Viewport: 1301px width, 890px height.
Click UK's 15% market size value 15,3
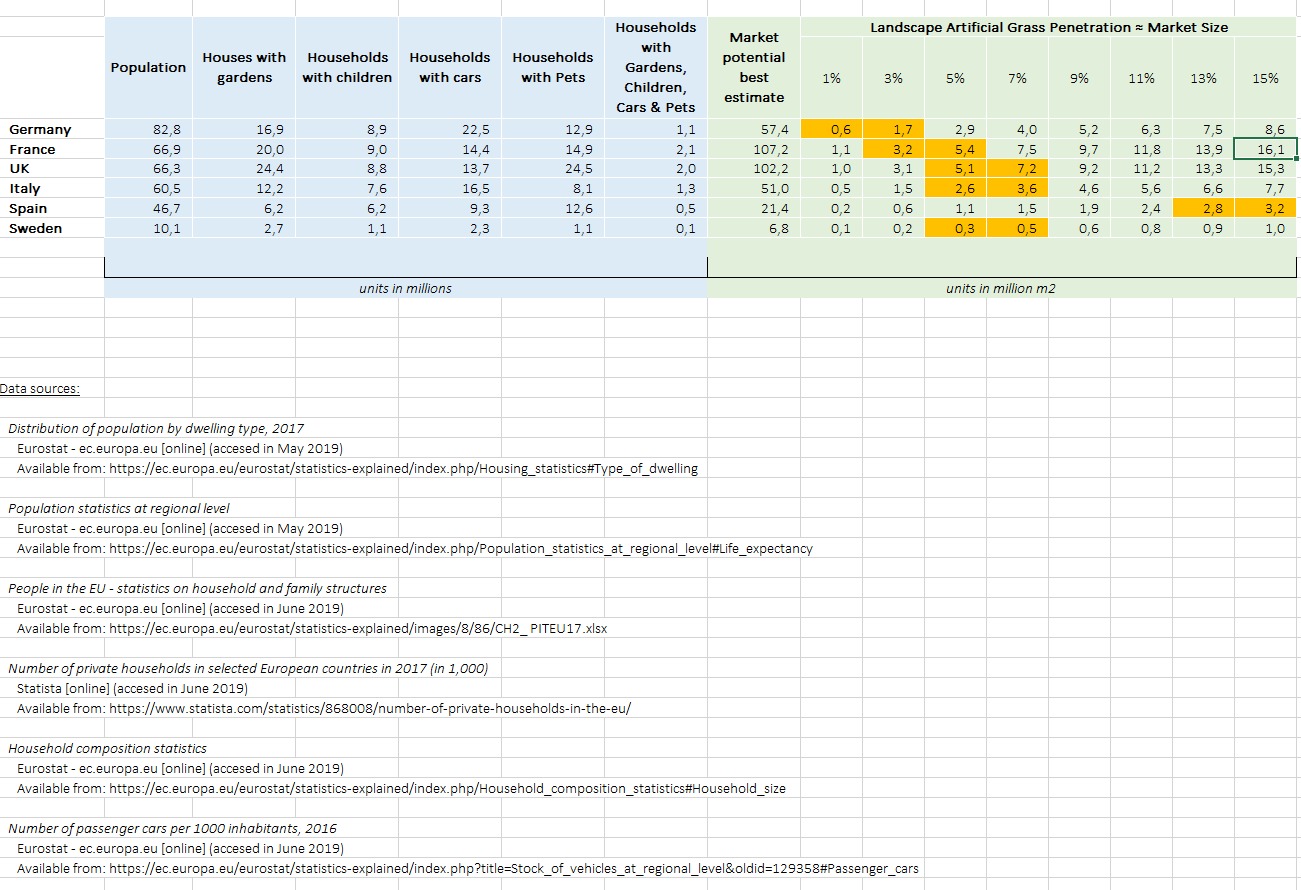pyautogui.click(x=1265, y=169)
